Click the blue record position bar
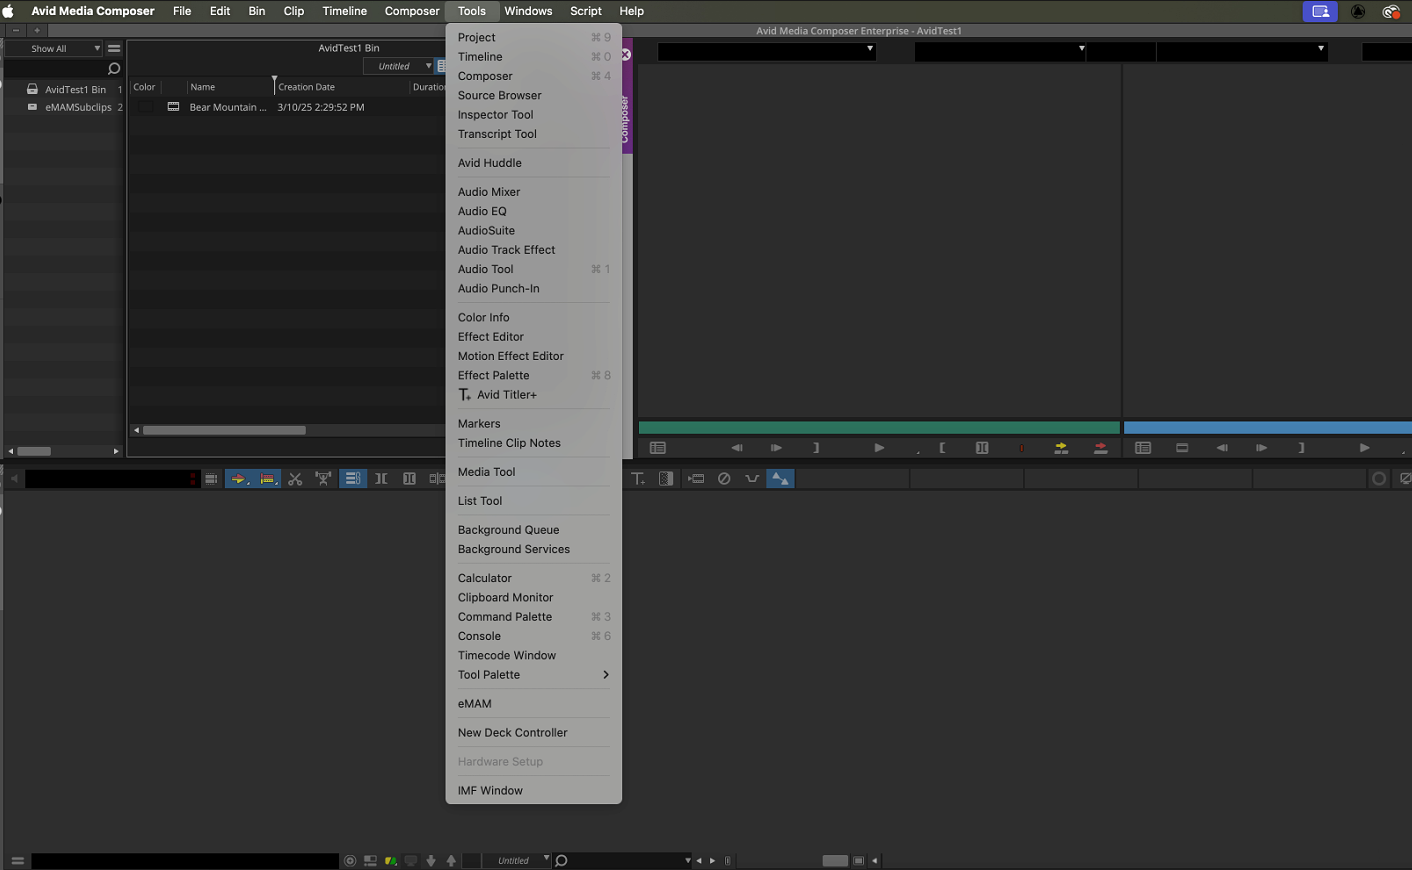The image size is (1412, 870). pyautogui.click(x=1267, y=428)
